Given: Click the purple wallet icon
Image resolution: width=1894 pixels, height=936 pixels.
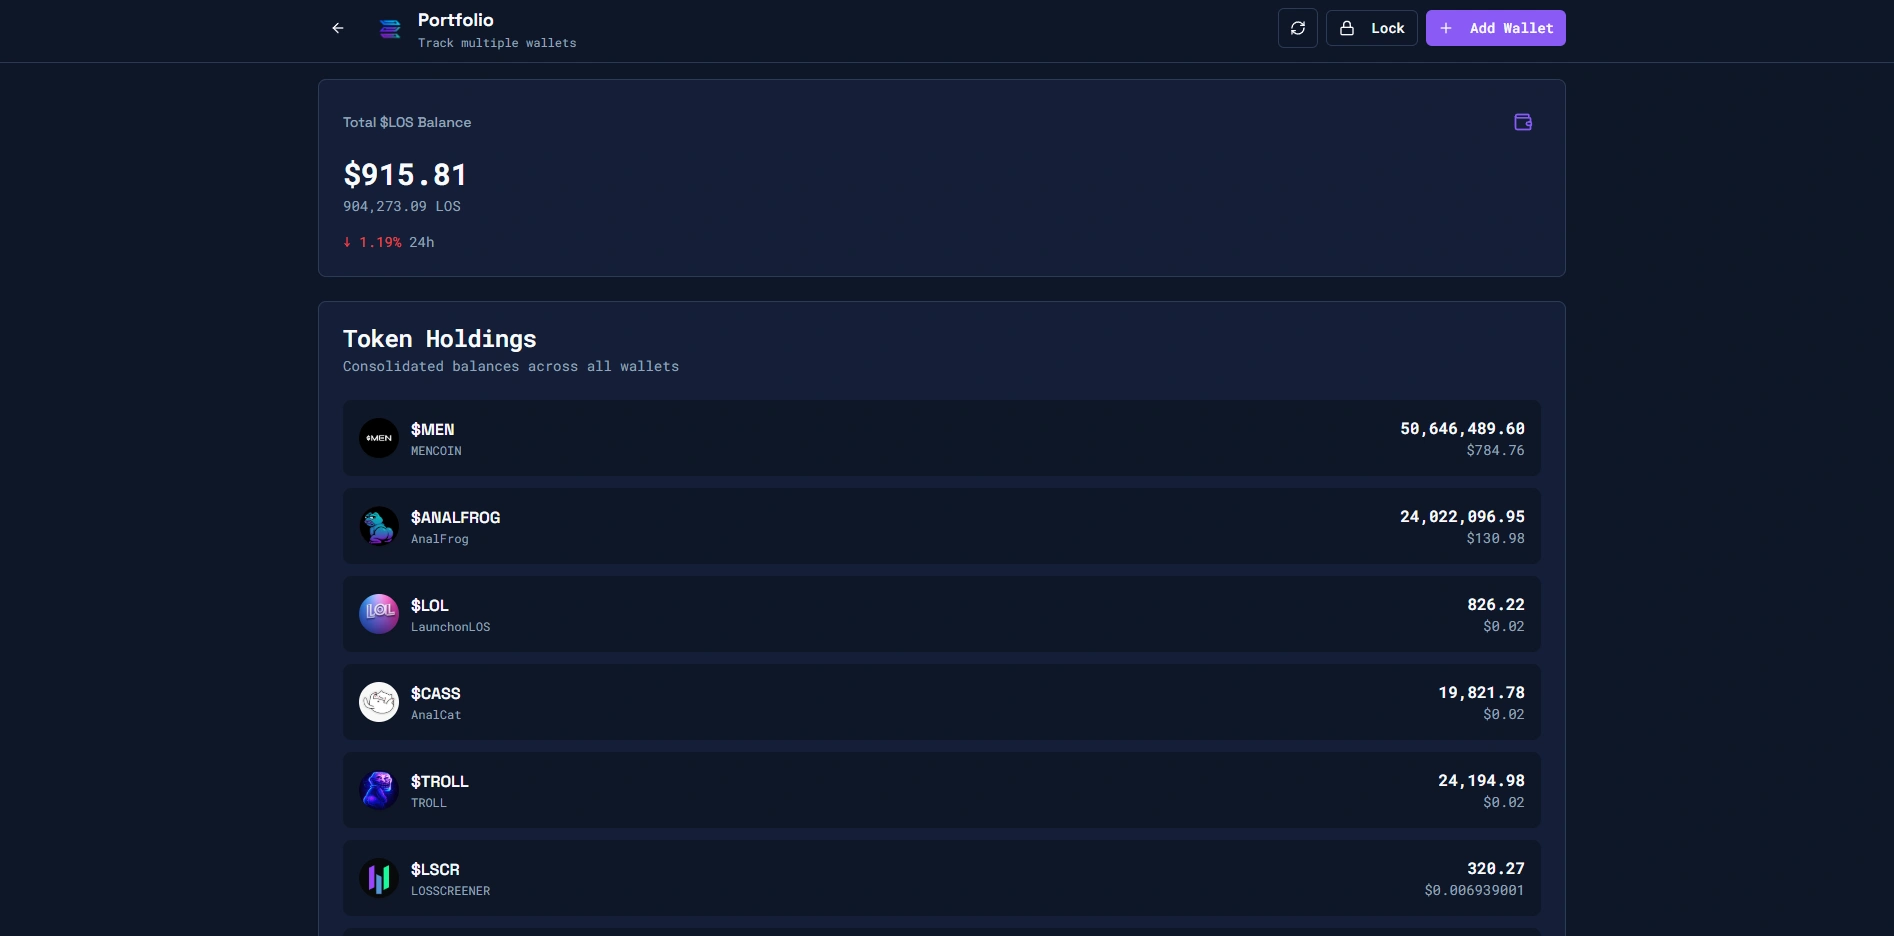Looking at the screenshot, I should (x=1522, y=122).
